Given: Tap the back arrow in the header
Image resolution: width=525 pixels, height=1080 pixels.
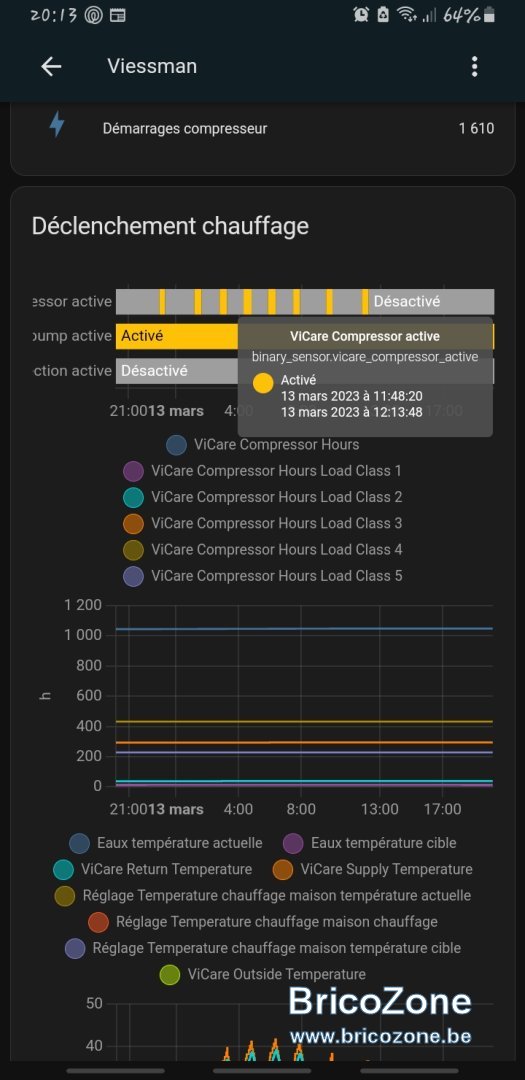Looking at the screenshot, I should [x=52, y=66].
